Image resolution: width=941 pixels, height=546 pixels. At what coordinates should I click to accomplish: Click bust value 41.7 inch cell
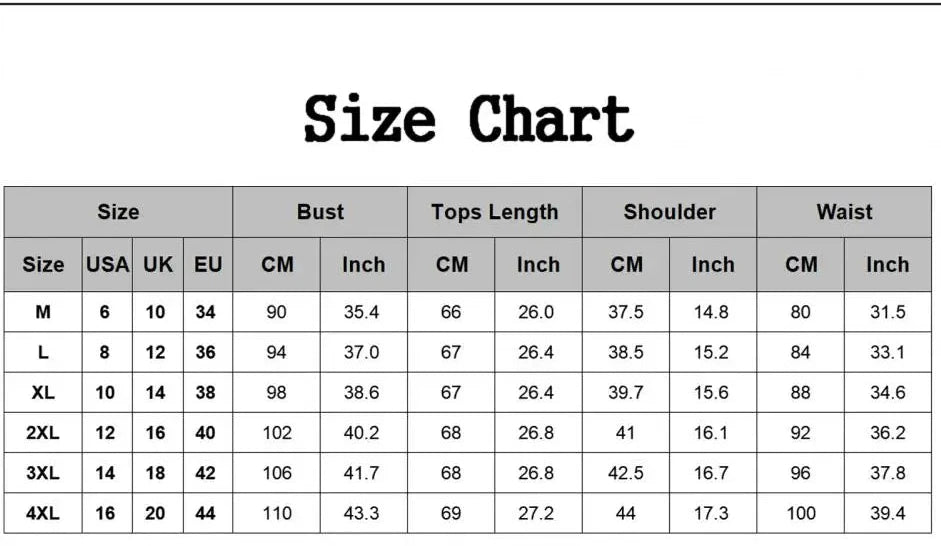pos(363,473)
